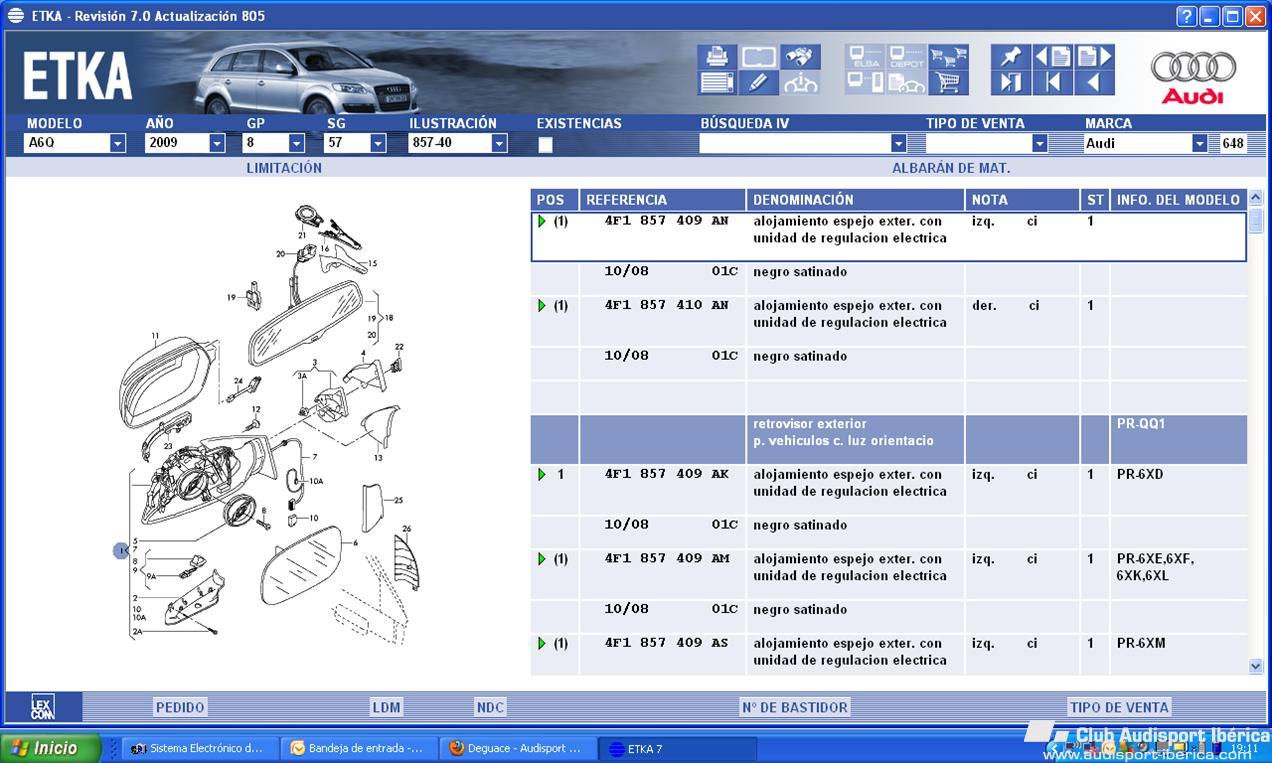Open the MARCA dropdown showing Audi
Viewport: 1272px width, 763px height.
[1199, 144]
